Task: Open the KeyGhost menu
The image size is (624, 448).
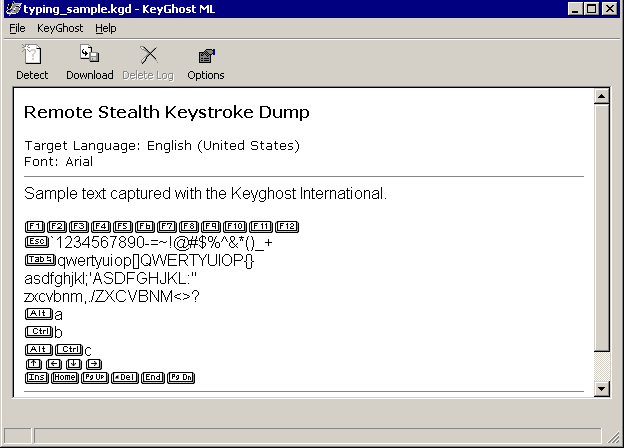Action: click(60, 28)
